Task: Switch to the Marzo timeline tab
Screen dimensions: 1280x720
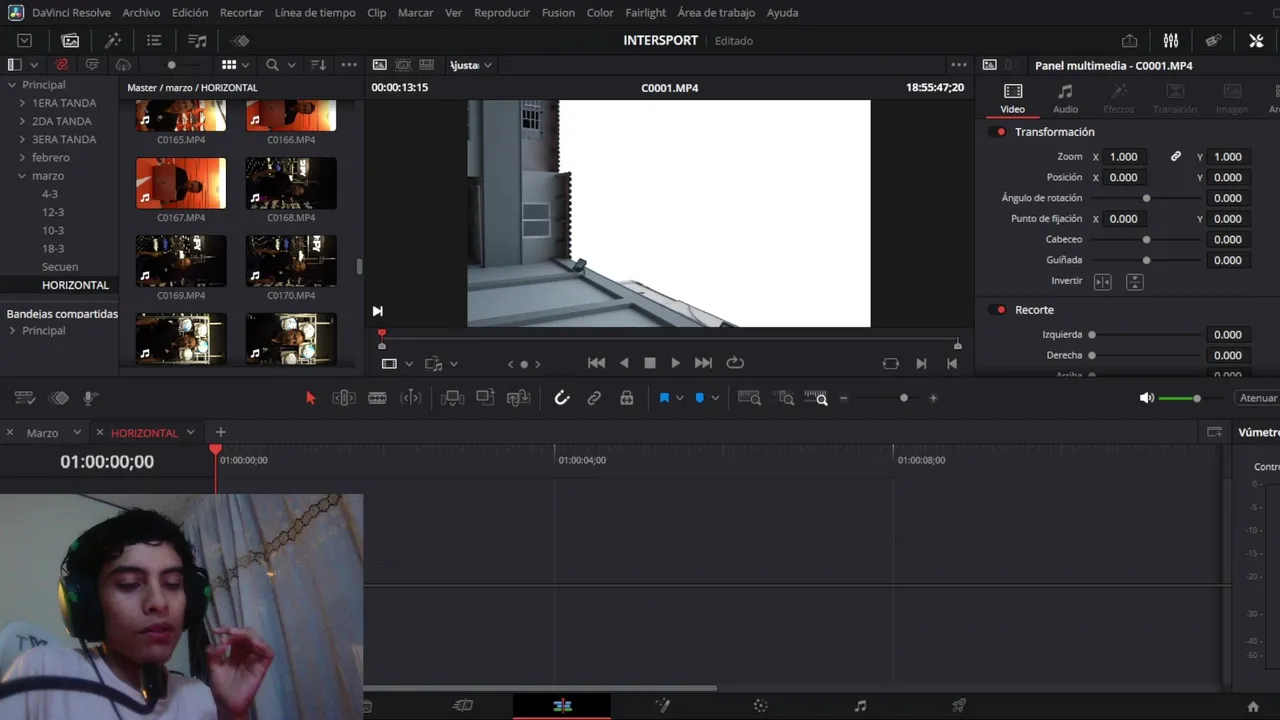Action: 42,433
